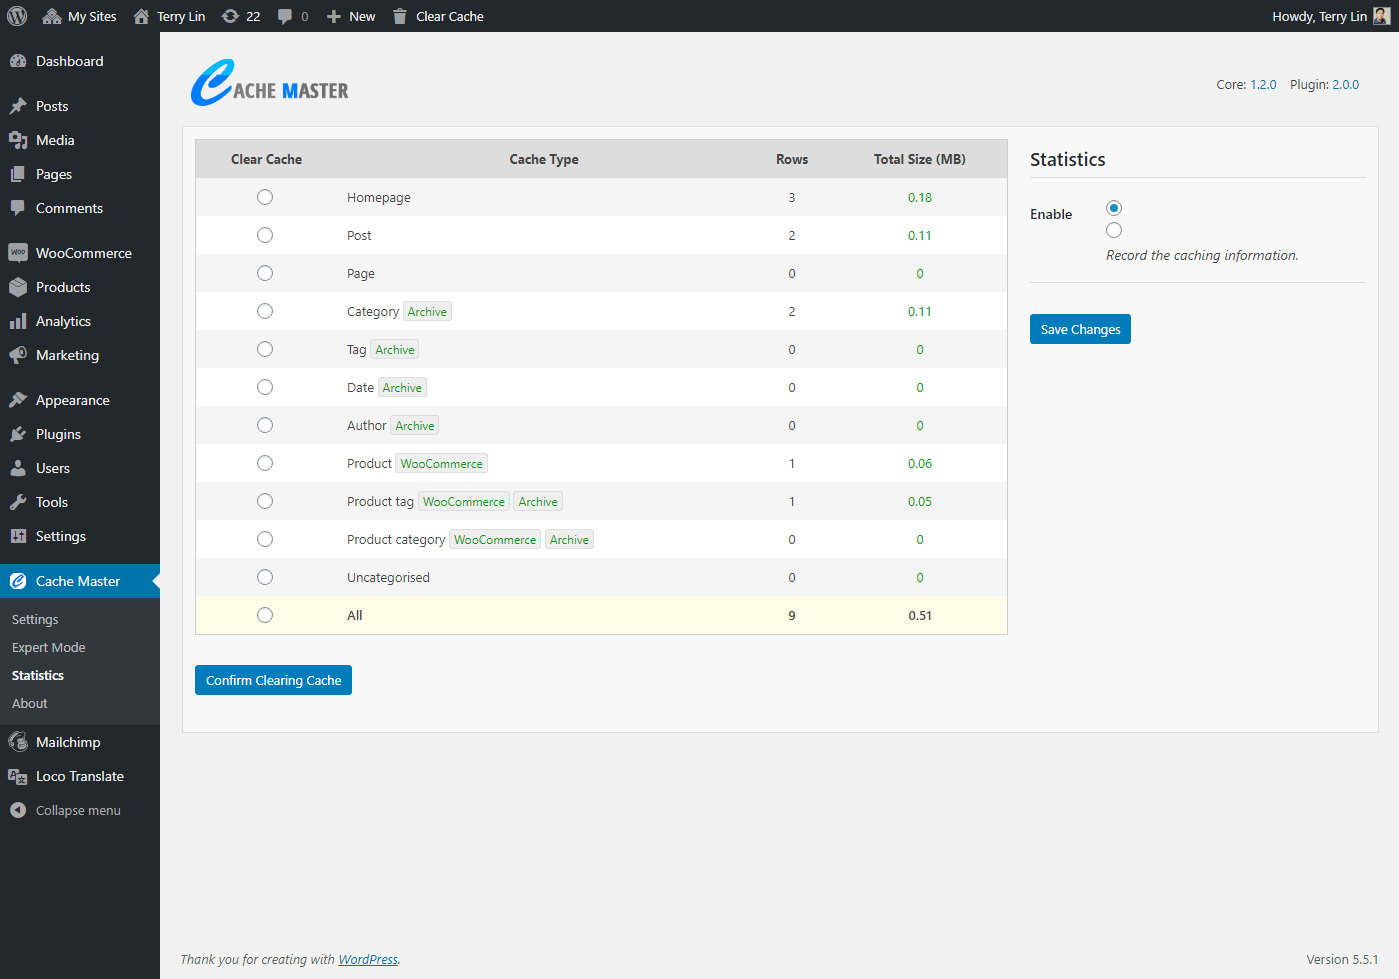Screen dimensions: 1399x979
Task: Click the Marketing megaphone icon
Action: [18, 355]
